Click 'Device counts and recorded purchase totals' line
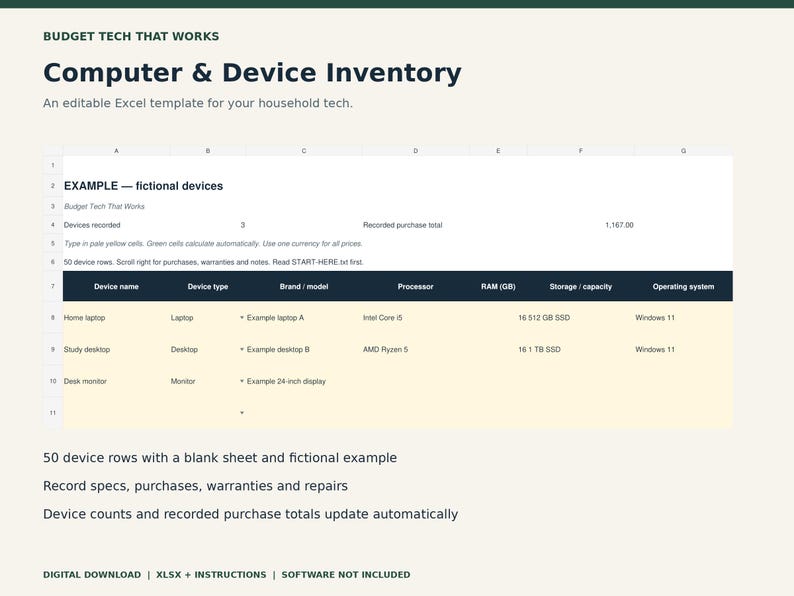 [251, 514]
